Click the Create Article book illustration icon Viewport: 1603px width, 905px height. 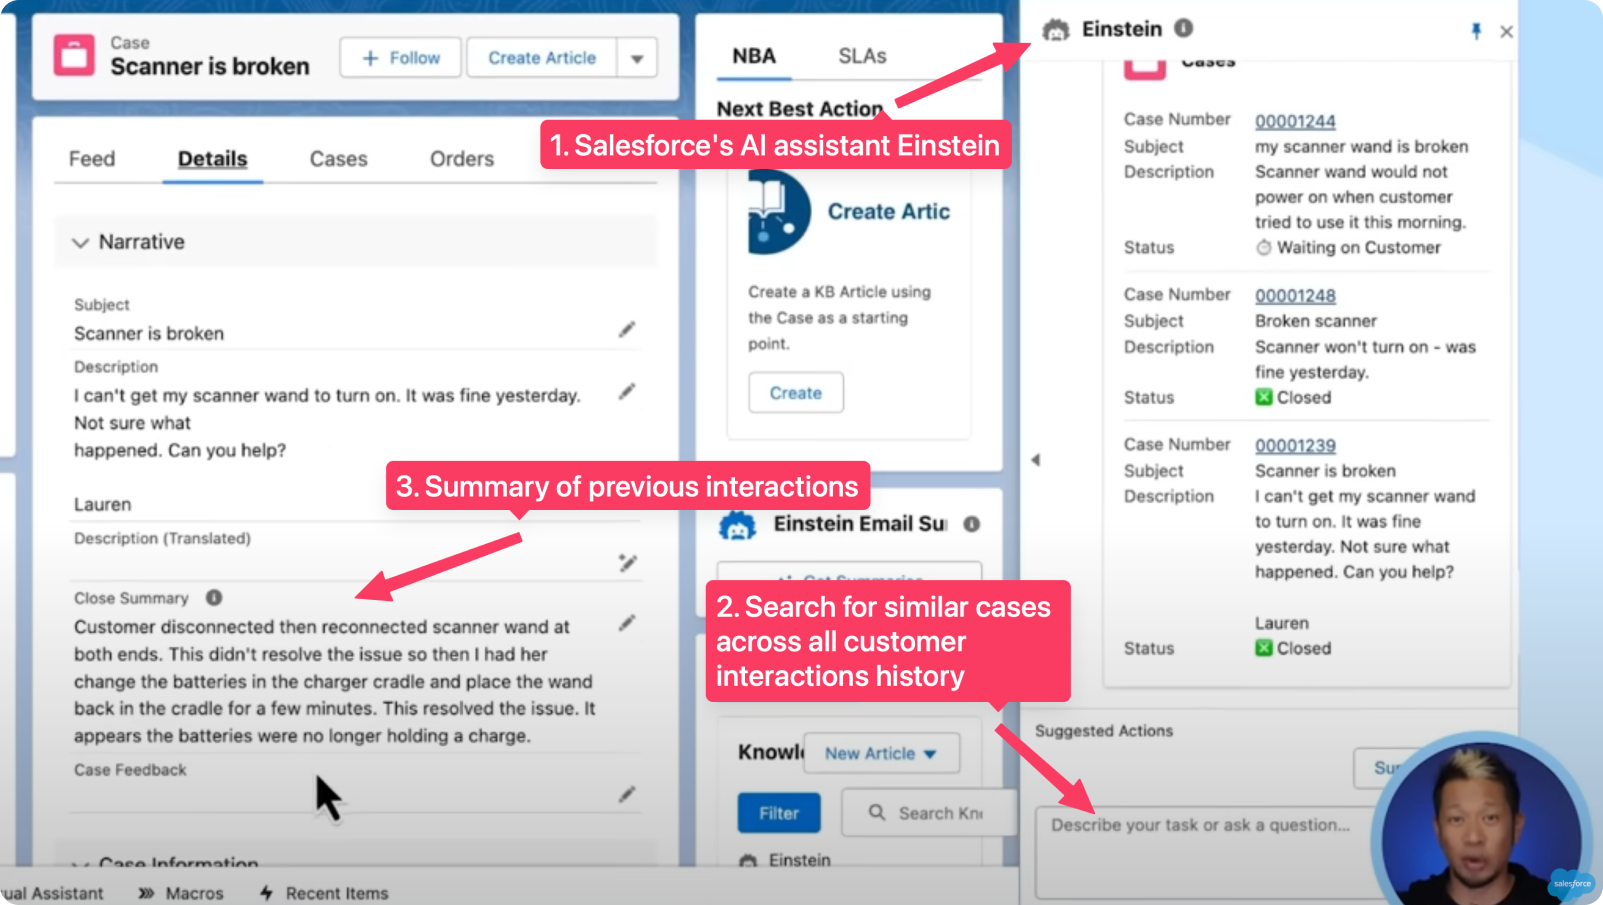(778, 211)
